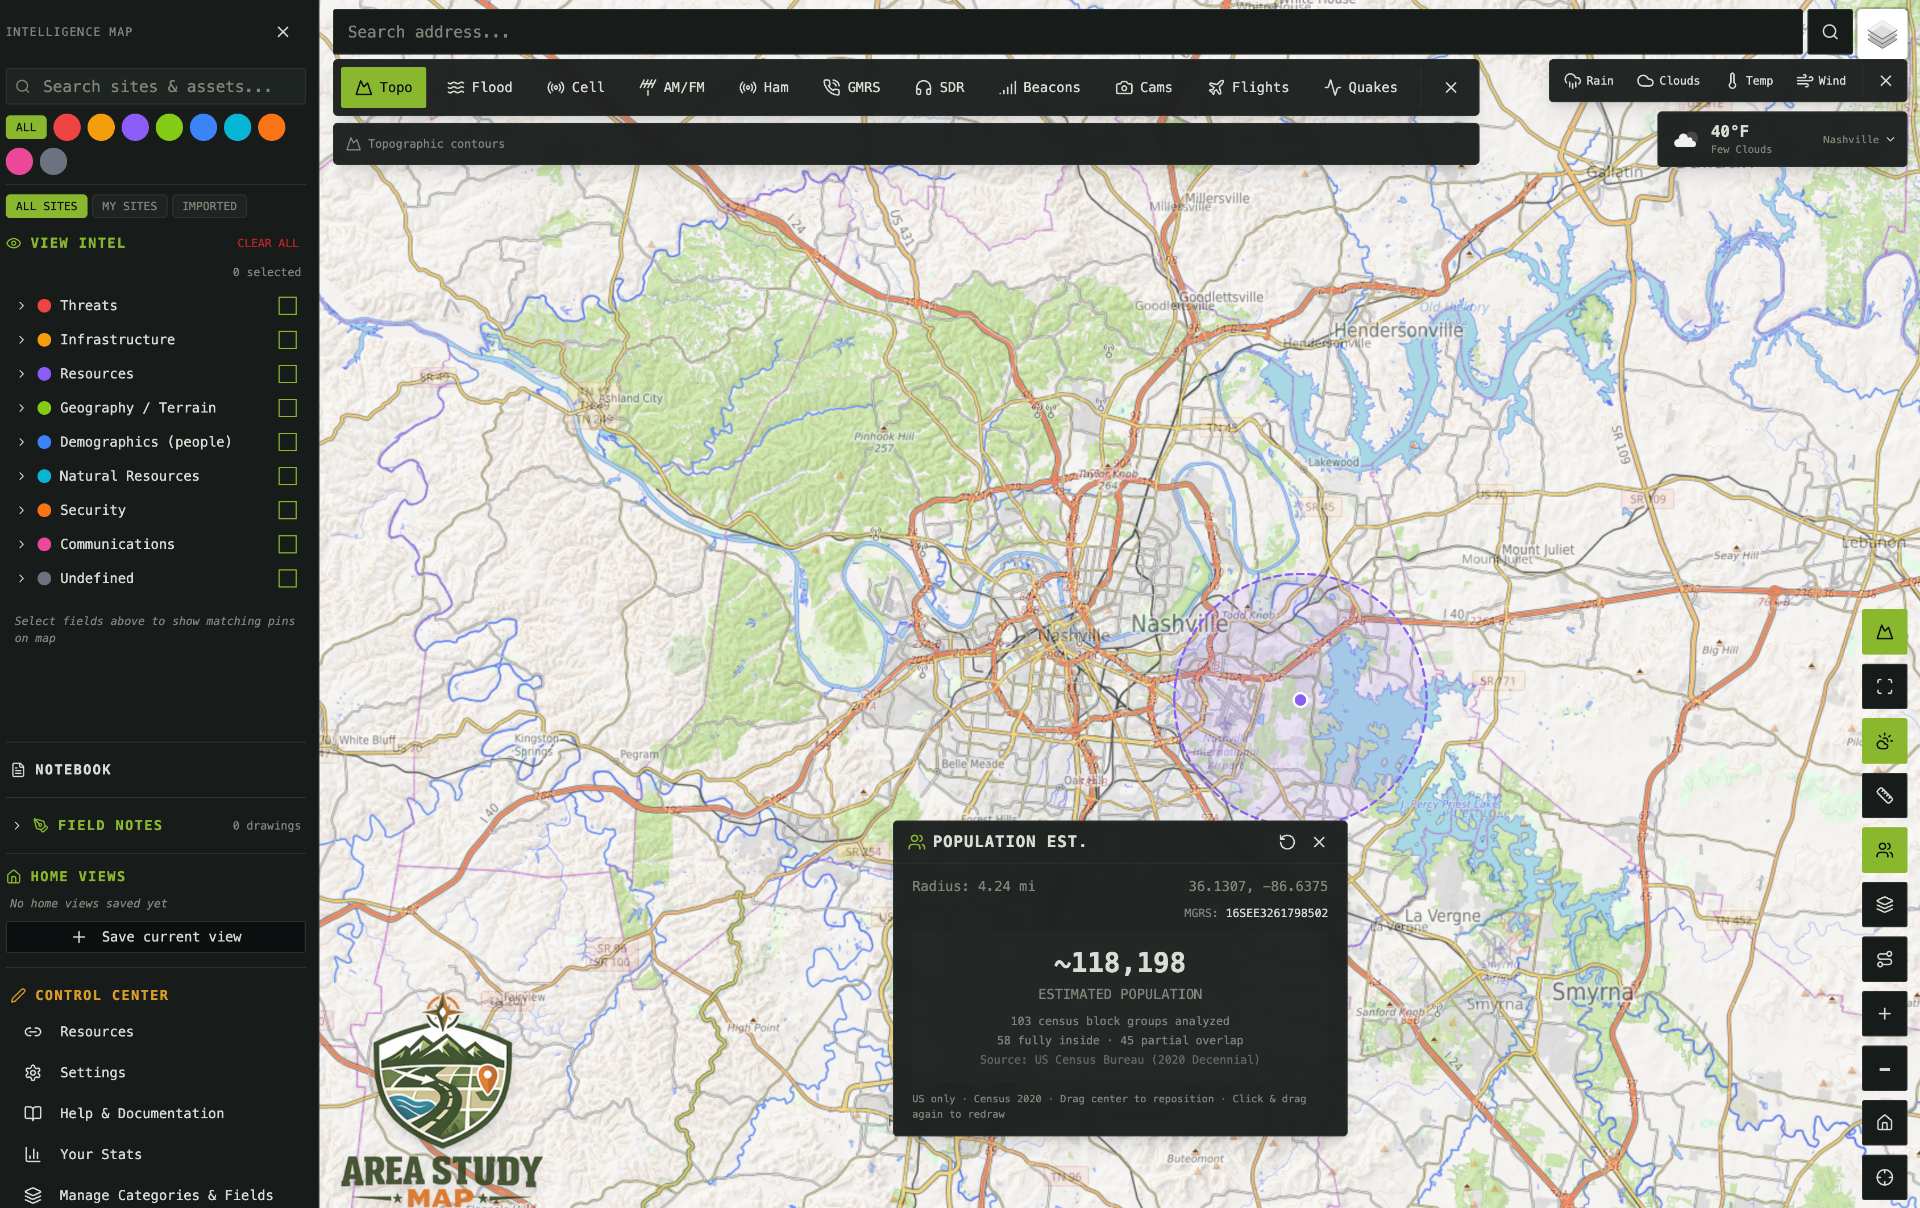The width and height of the screenshot is (1920, 1208).
Task: Click the home view map button
Action: 1884,1123
